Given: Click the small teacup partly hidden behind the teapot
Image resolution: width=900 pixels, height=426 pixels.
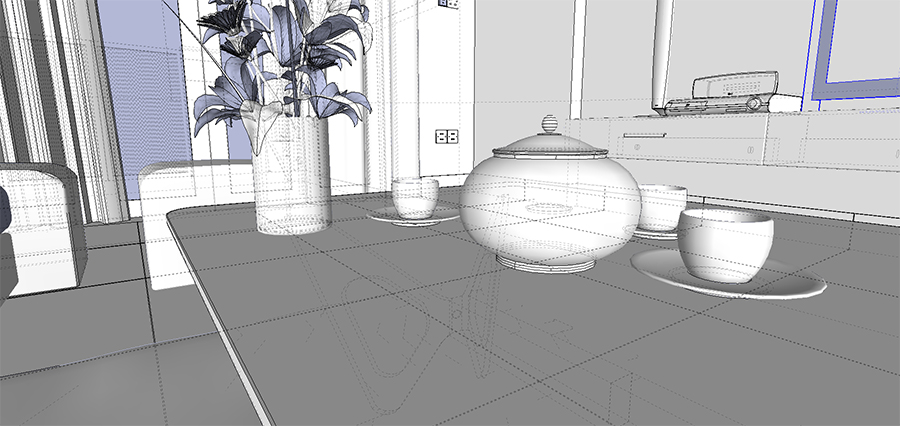Looking at the screenshot, I should click(x=662, y=208).
